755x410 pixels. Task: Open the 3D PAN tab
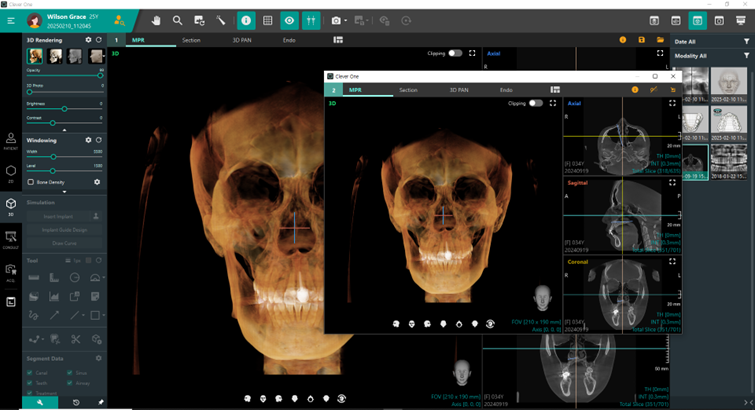243,40
